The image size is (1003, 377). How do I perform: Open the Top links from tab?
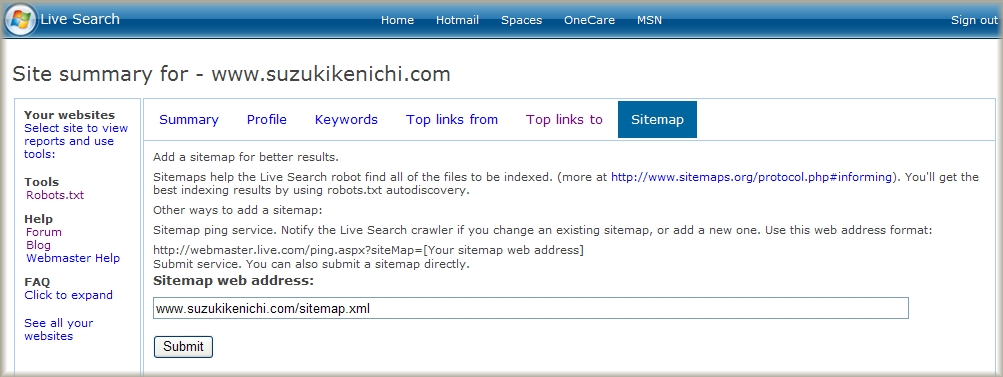pyautogui.click(x=452, y=120)
